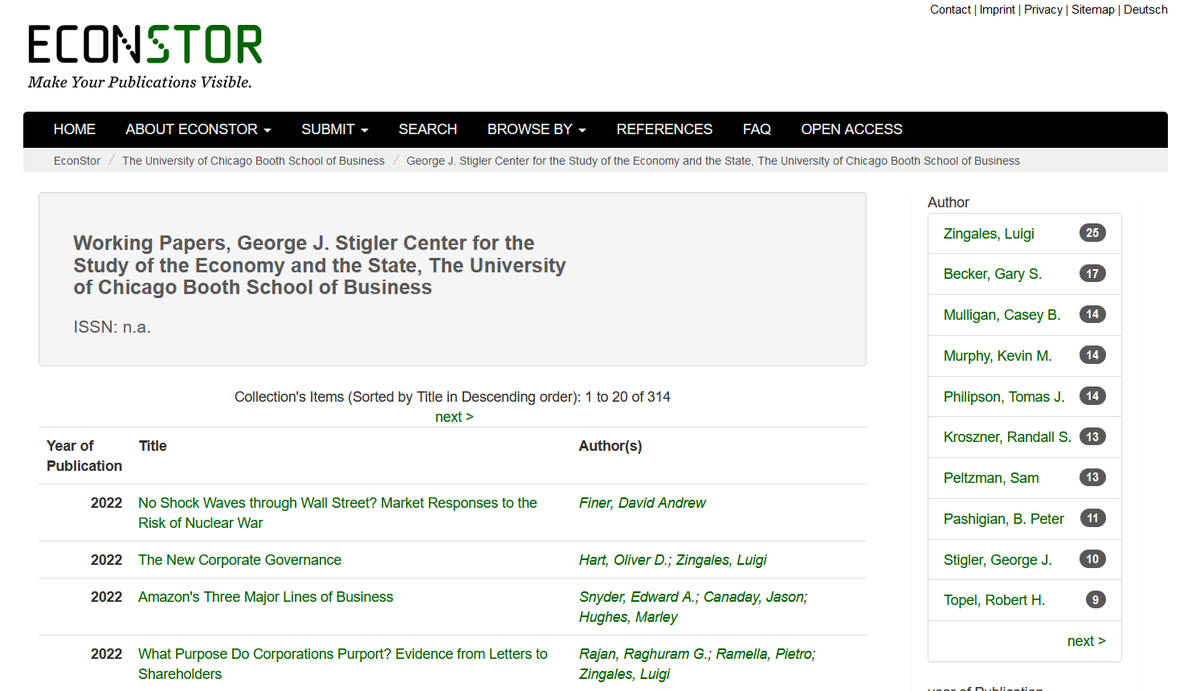
Task: Click the 'ISSN: n.a.' text
Action: tap(112, 327)
